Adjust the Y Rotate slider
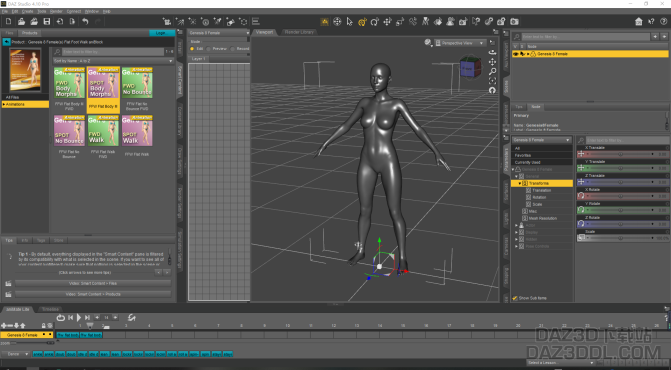The image size is (671, 370). coord(620,210)
